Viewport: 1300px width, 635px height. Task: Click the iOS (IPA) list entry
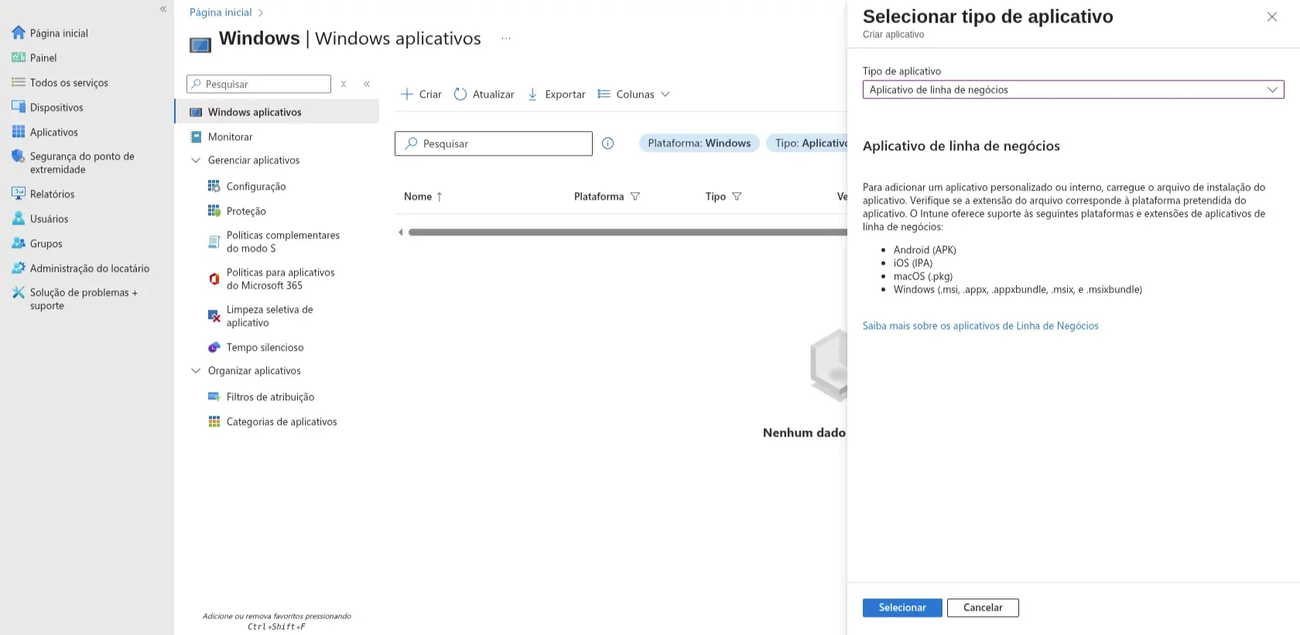[913, 263]
